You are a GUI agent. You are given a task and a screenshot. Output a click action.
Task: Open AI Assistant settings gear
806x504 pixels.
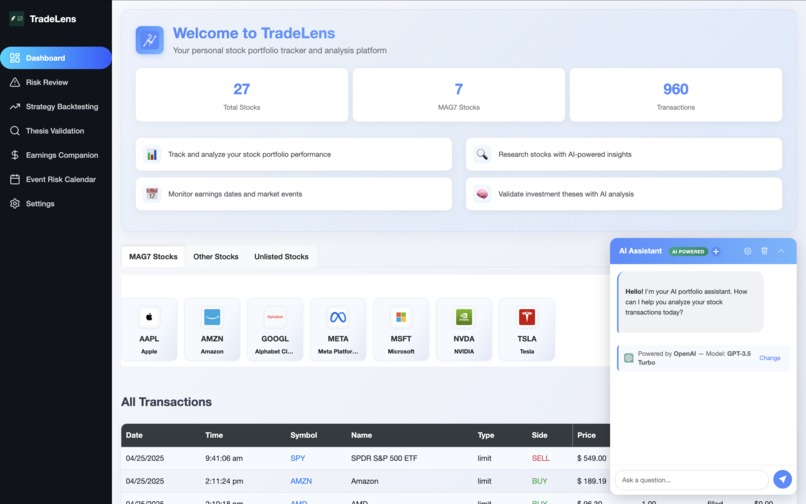point(747,251)
